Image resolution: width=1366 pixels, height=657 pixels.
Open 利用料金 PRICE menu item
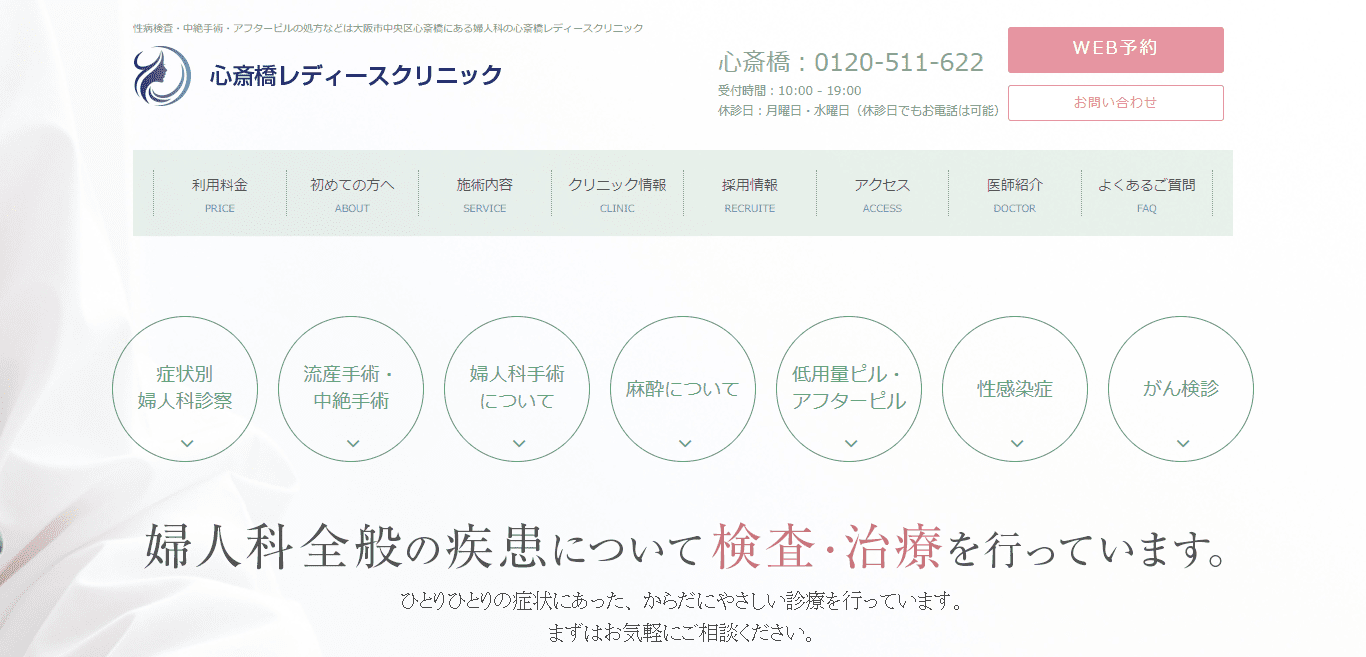pyautogui.click(x=220, y=194)
